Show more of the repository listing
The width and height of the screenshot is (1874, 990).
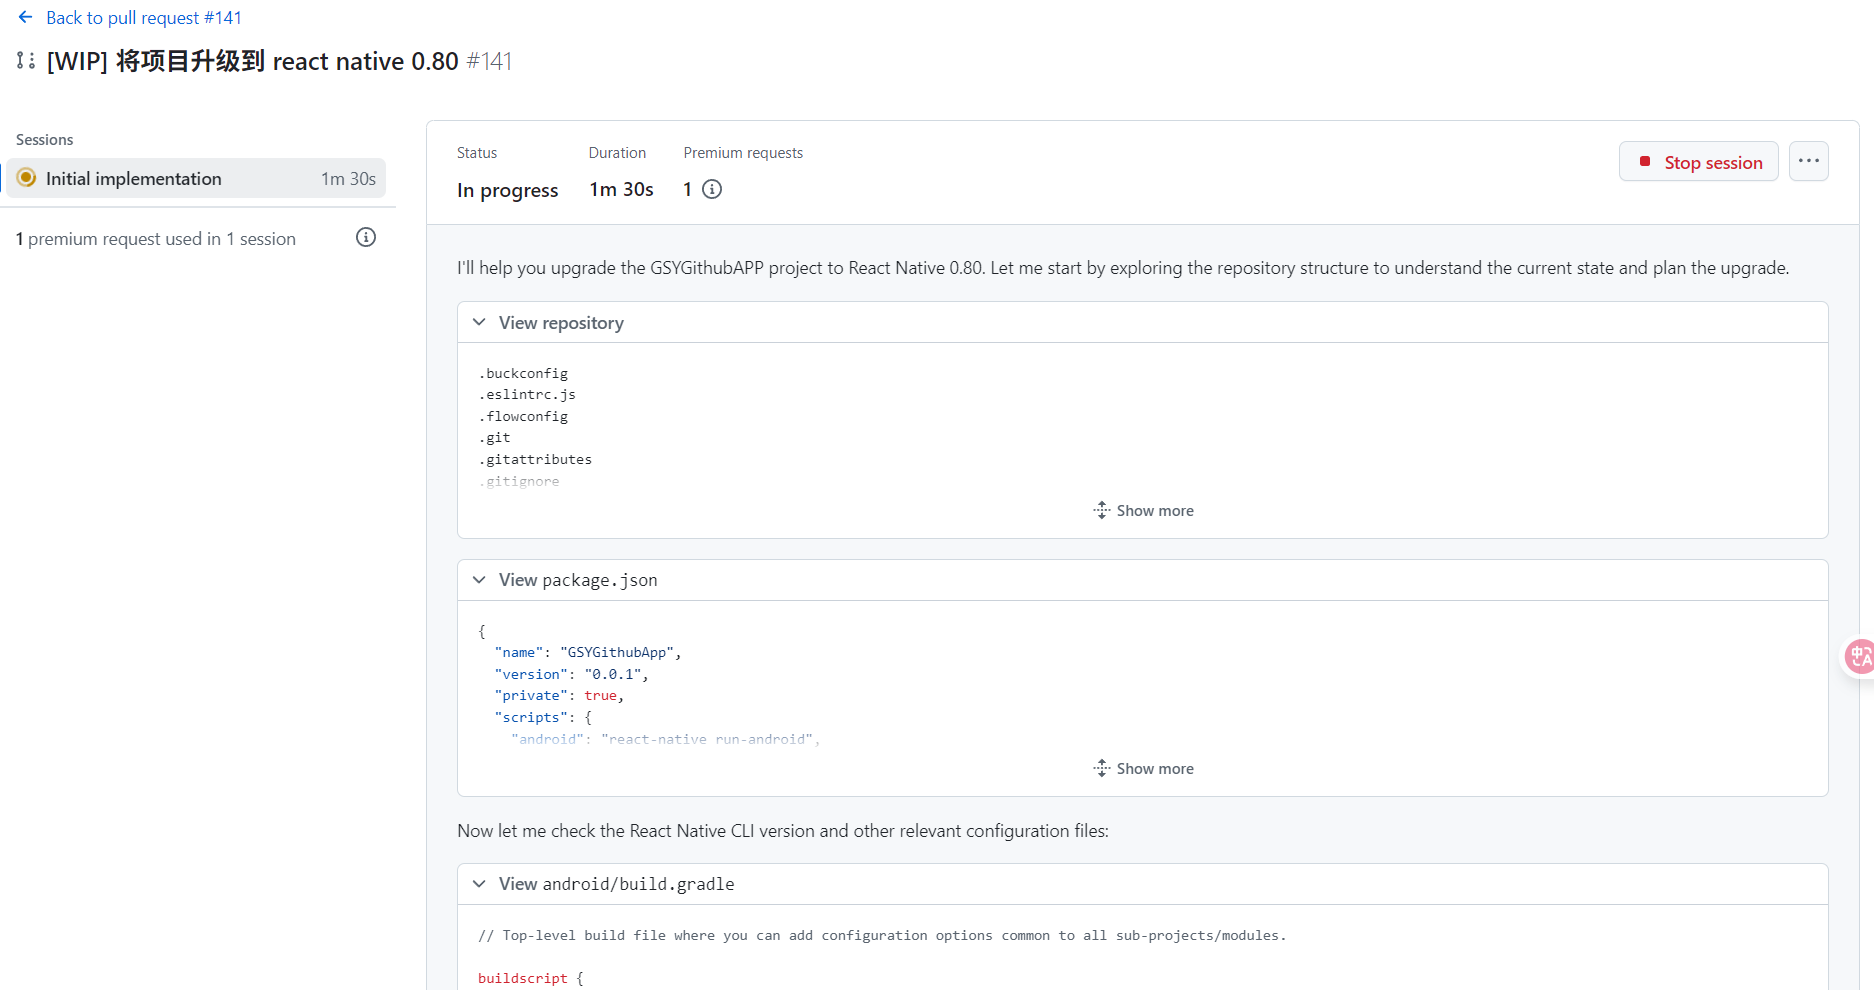[x=1143, y=511]
